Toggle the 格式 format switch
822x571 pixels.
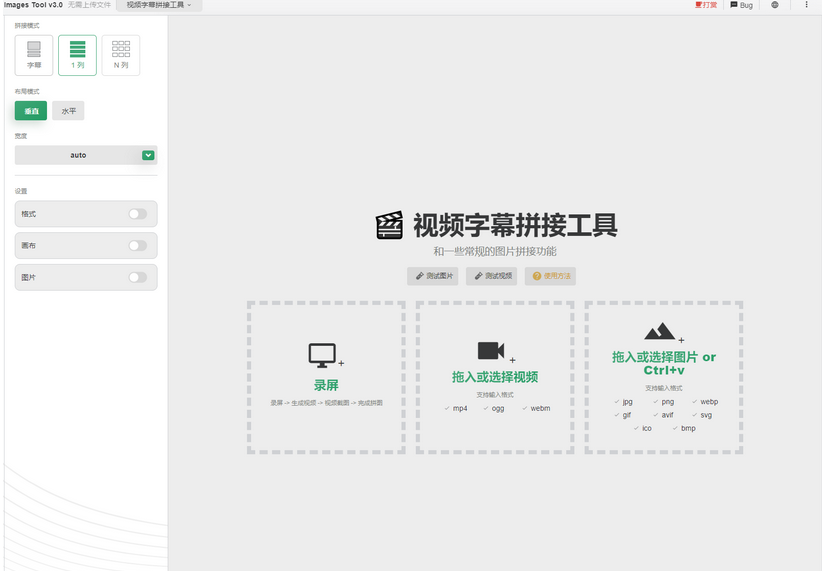[138, 214]
